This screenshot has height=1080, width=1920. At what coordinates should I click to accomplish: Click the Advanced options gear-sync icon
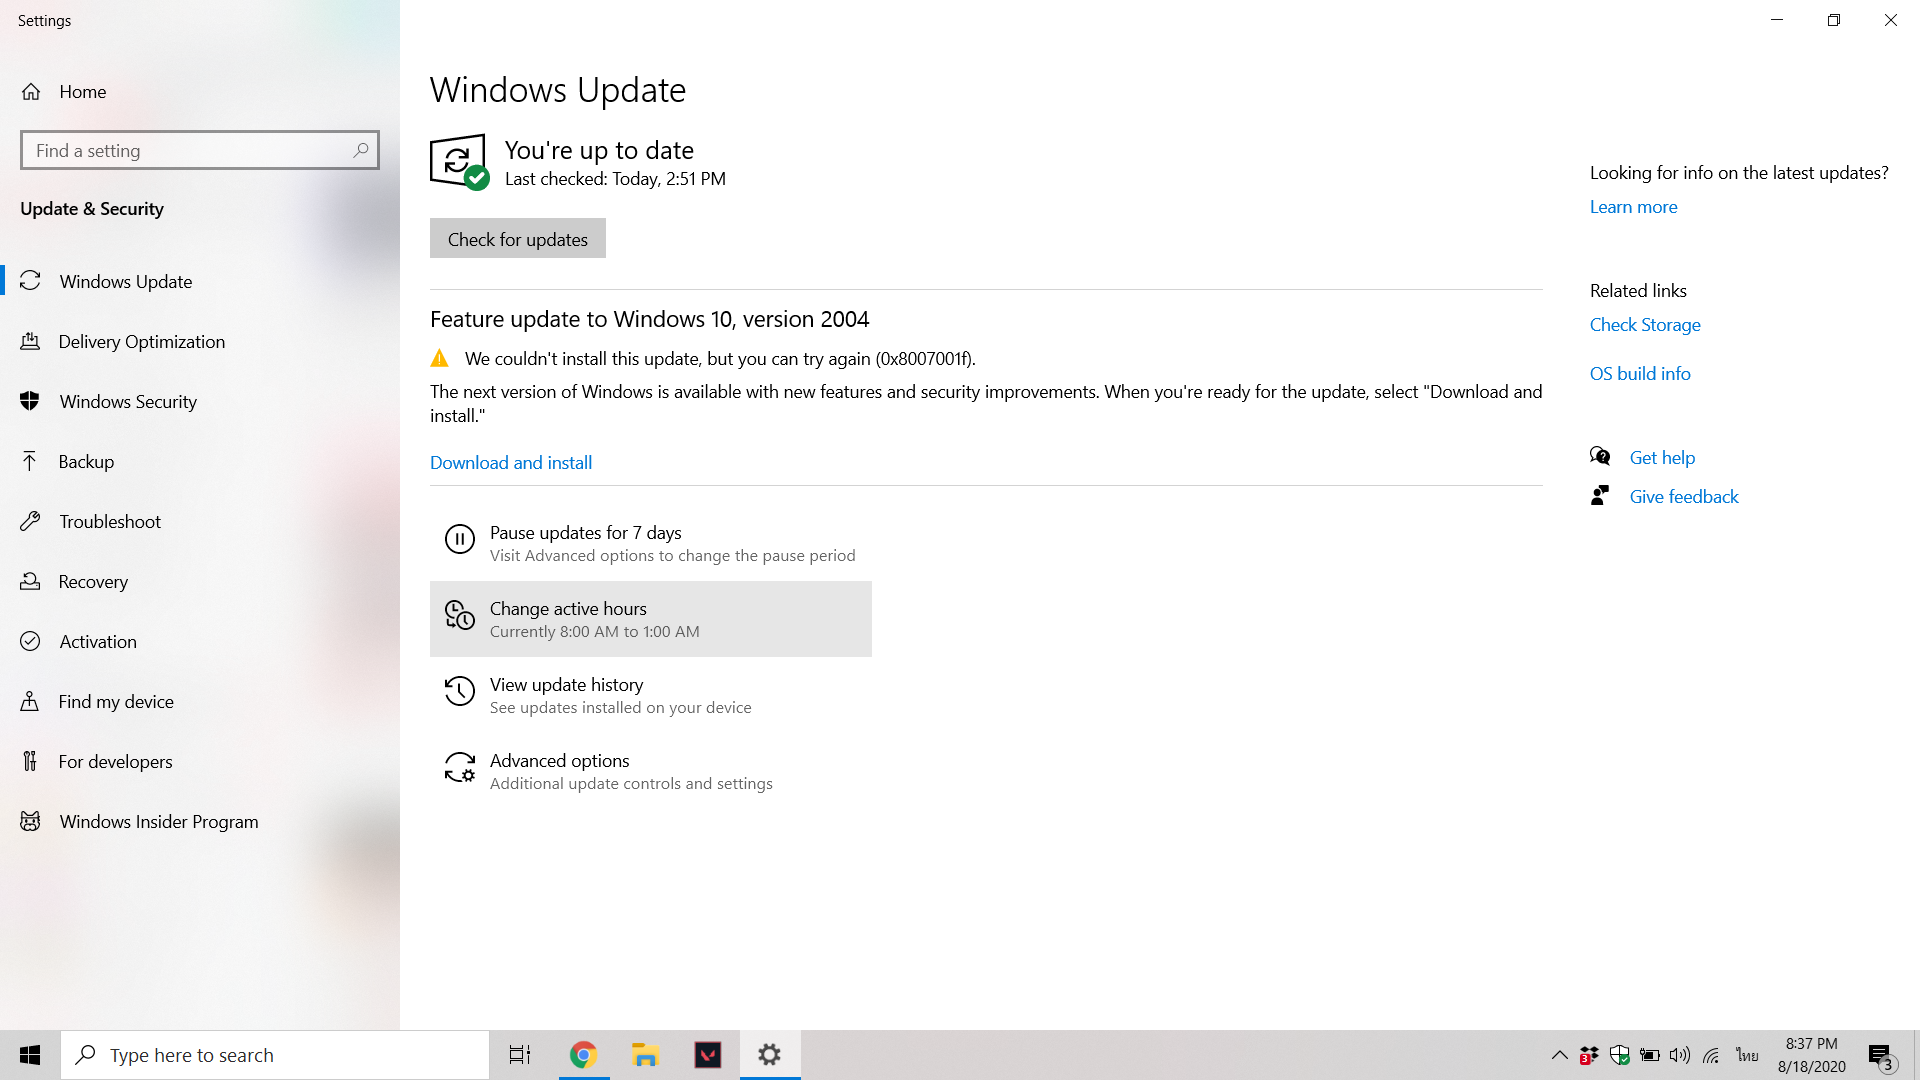click(x=460, y=767)
